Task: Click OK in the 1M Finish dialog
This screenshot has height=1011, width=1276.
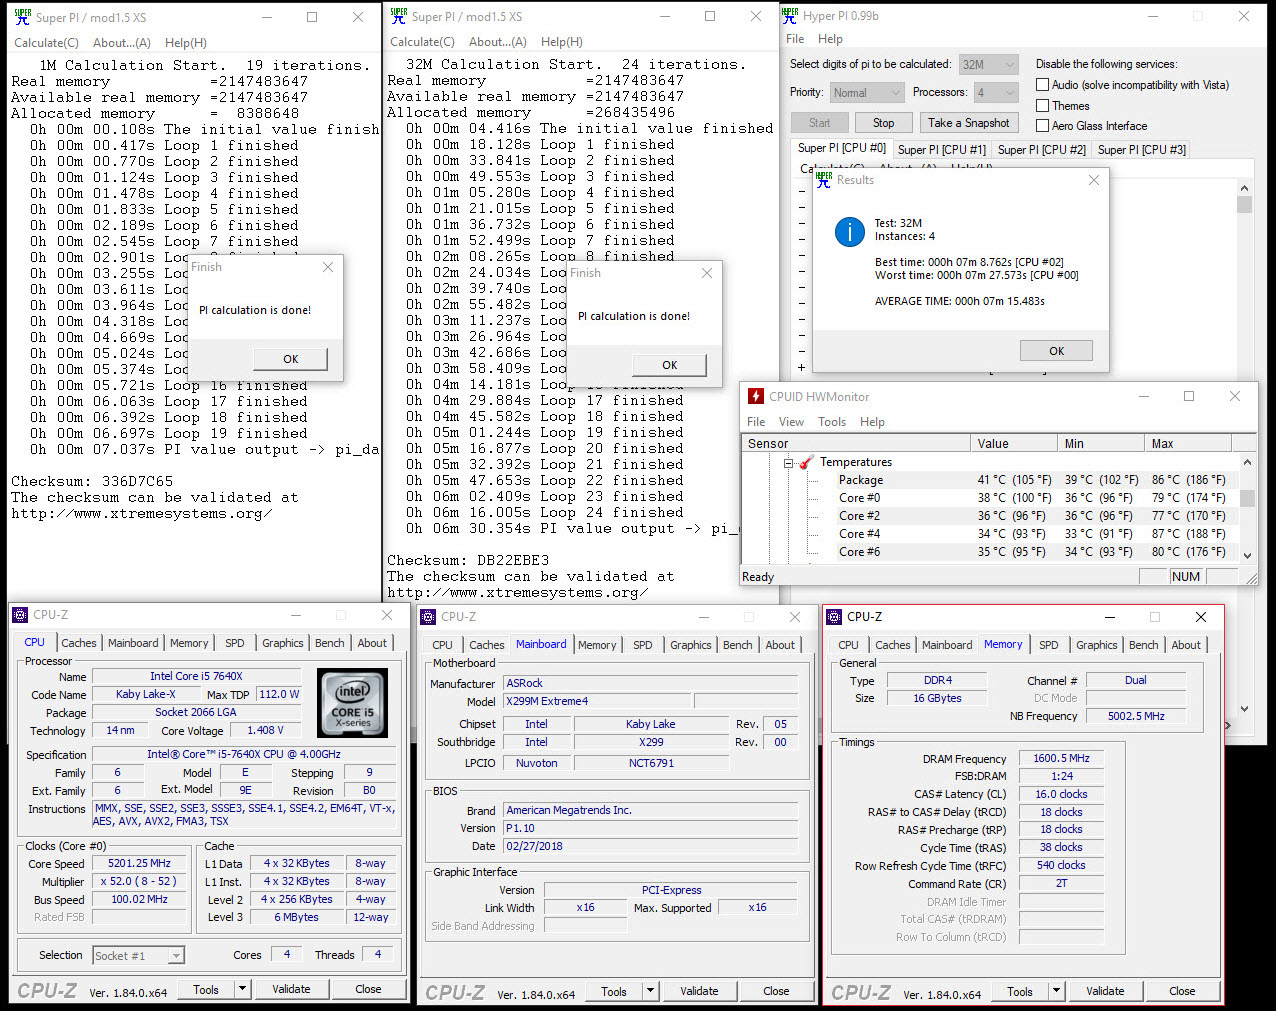Action: coord(291,359)
